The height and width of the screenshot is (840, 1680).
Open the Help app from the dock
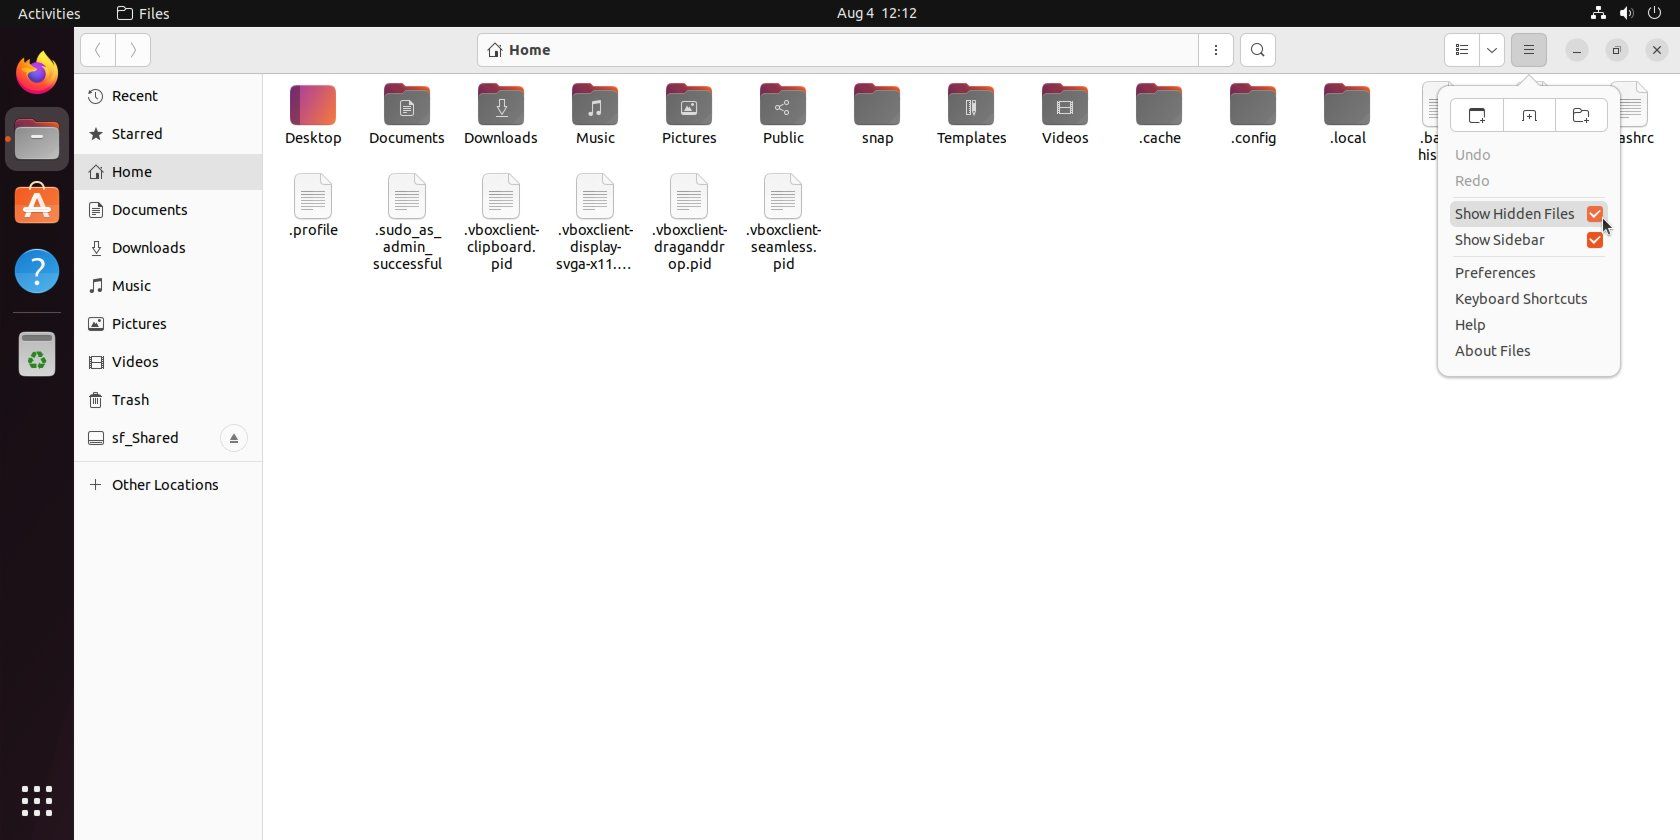click(x=37, y=271)
